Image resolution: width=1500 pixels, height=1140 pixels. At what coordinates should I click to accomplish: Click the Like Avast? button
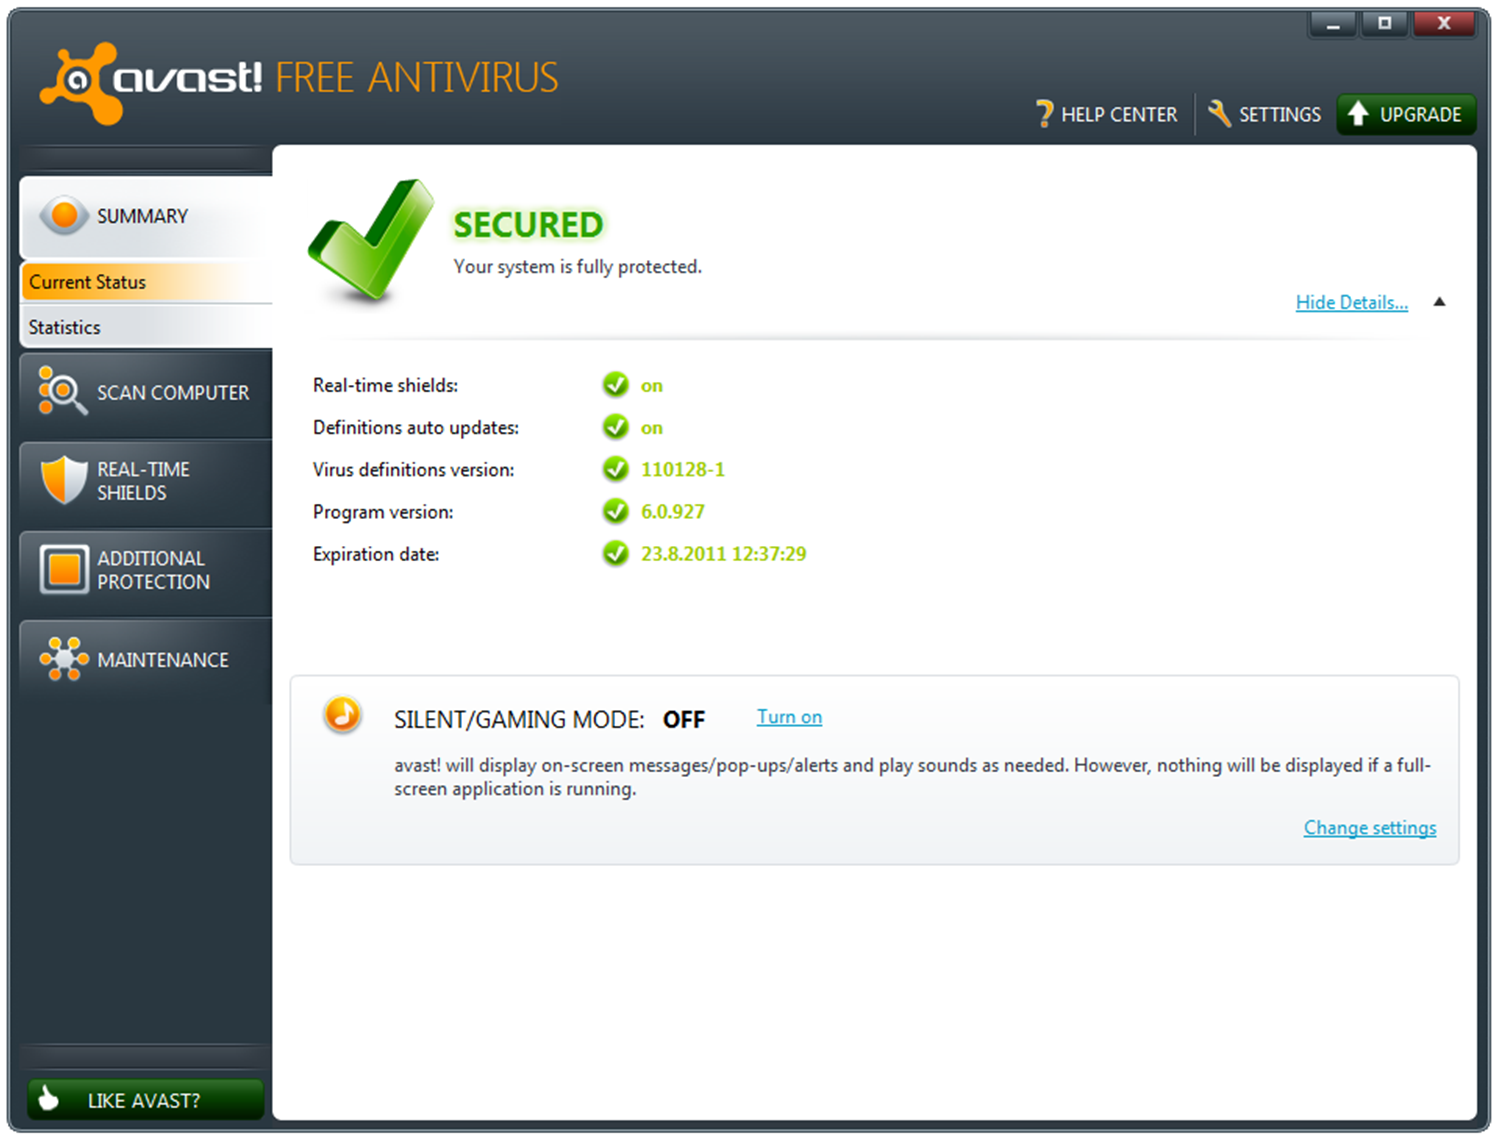(x=146, y=1099)
